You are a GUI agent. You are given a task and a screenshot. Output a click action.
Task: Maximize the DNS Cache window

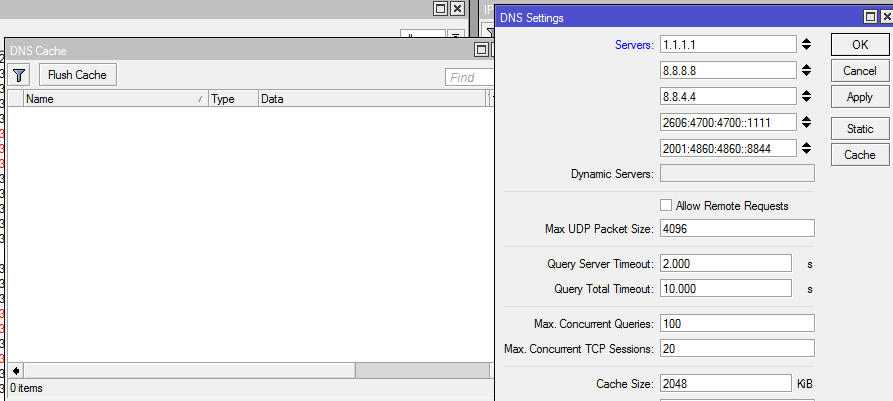pyautogui.click(x=482, y=50)
